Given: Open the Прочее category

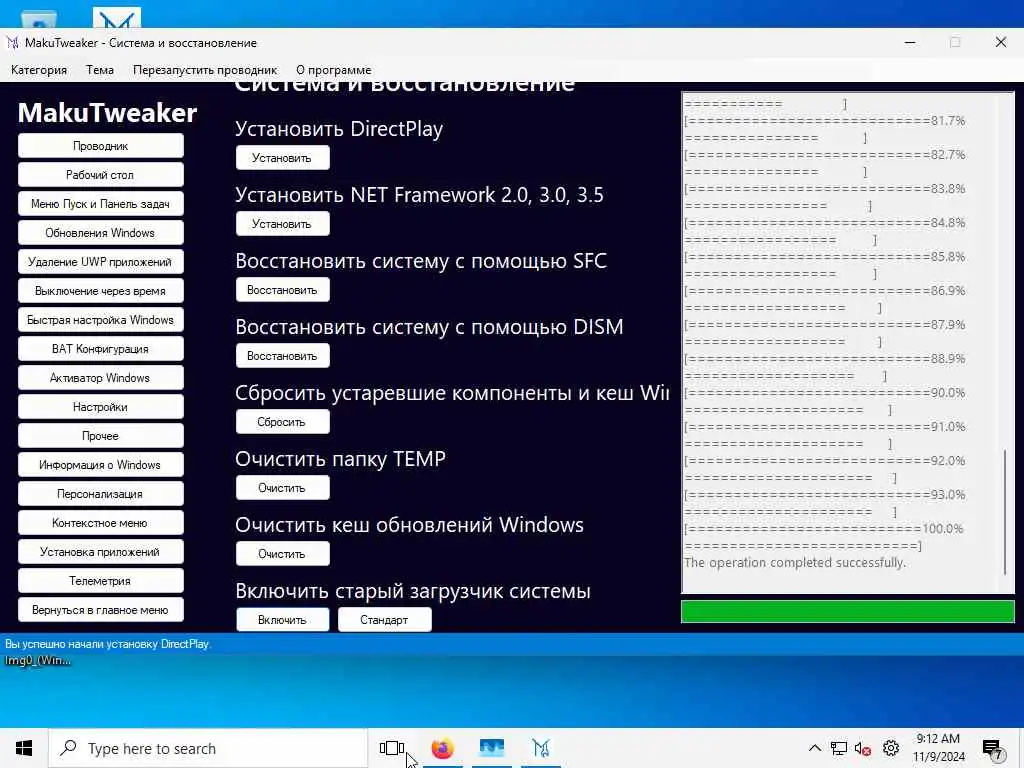Looking at the screenshot, I should pyautogui.click(x=101, y=436).
